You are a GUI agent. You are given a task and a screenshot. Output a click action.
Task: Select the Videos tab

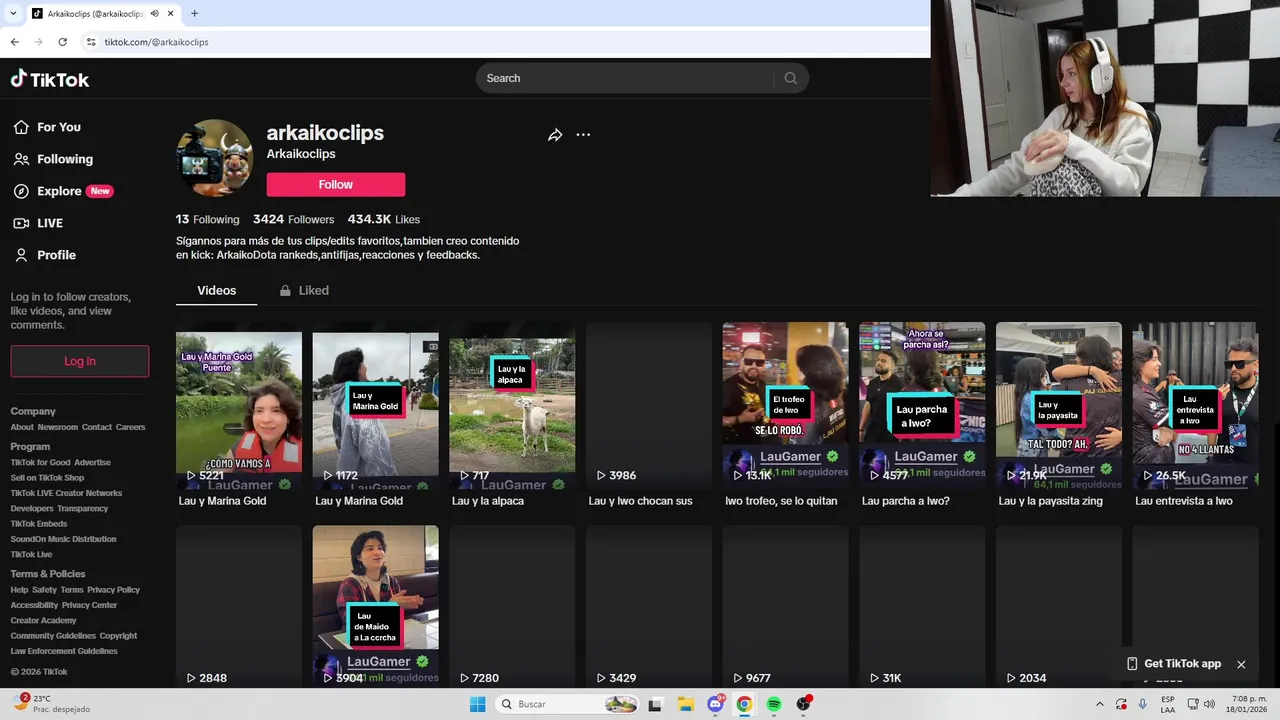click(216, 290)
